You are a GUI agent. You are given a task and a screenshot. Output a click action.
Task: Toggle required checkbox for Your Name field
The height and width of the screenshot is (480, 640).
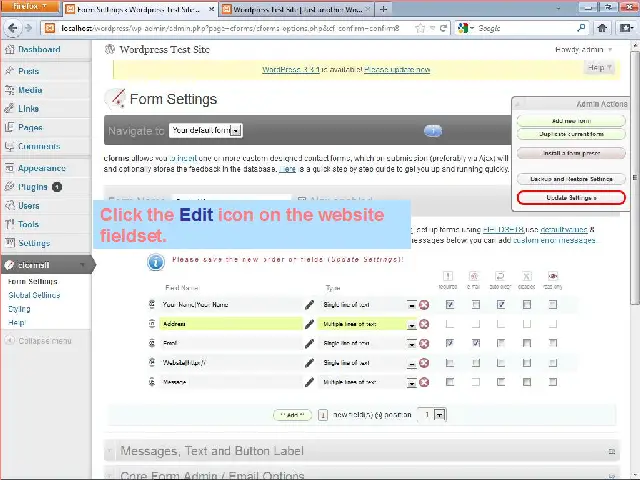coord(450,304)
